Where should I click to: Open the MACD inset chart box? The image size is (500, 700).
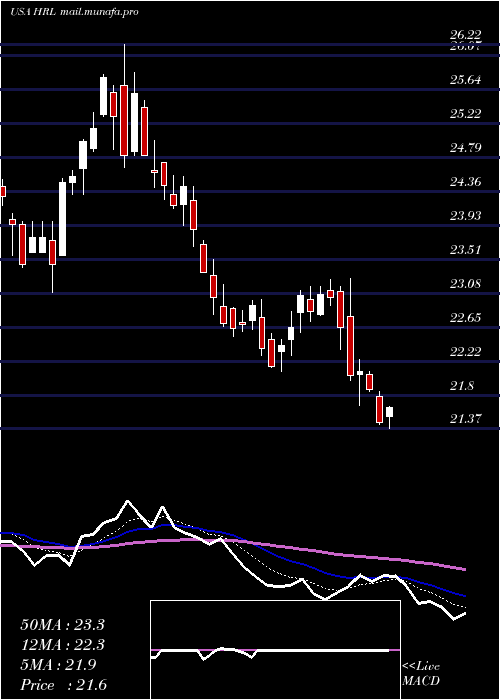pyautogui.click(x=275, y=650)
